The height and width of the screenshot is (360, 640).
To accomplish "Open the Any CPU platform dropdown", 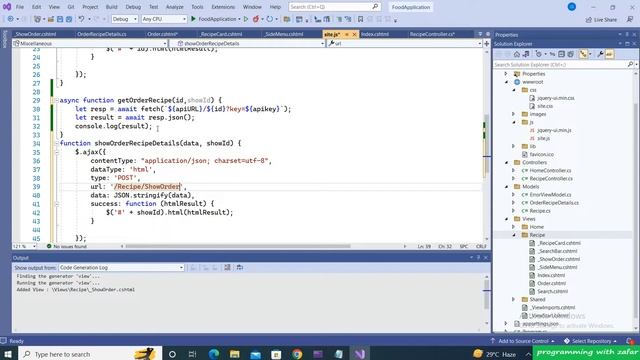I will 164,19.
